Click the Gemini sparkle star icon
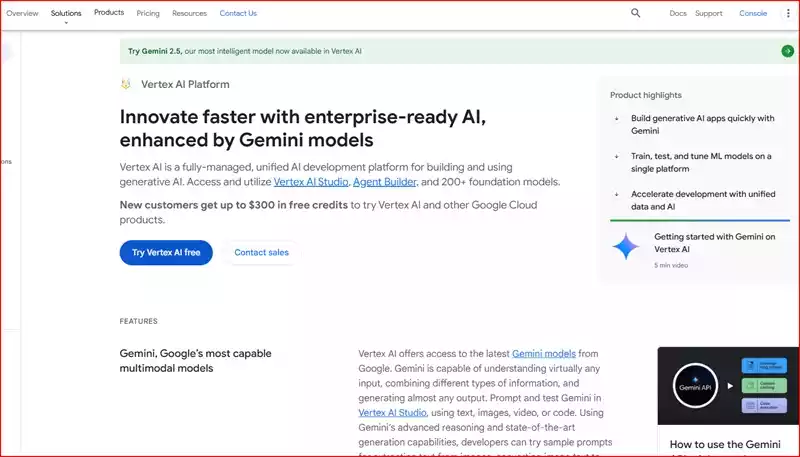 point(626,247)
